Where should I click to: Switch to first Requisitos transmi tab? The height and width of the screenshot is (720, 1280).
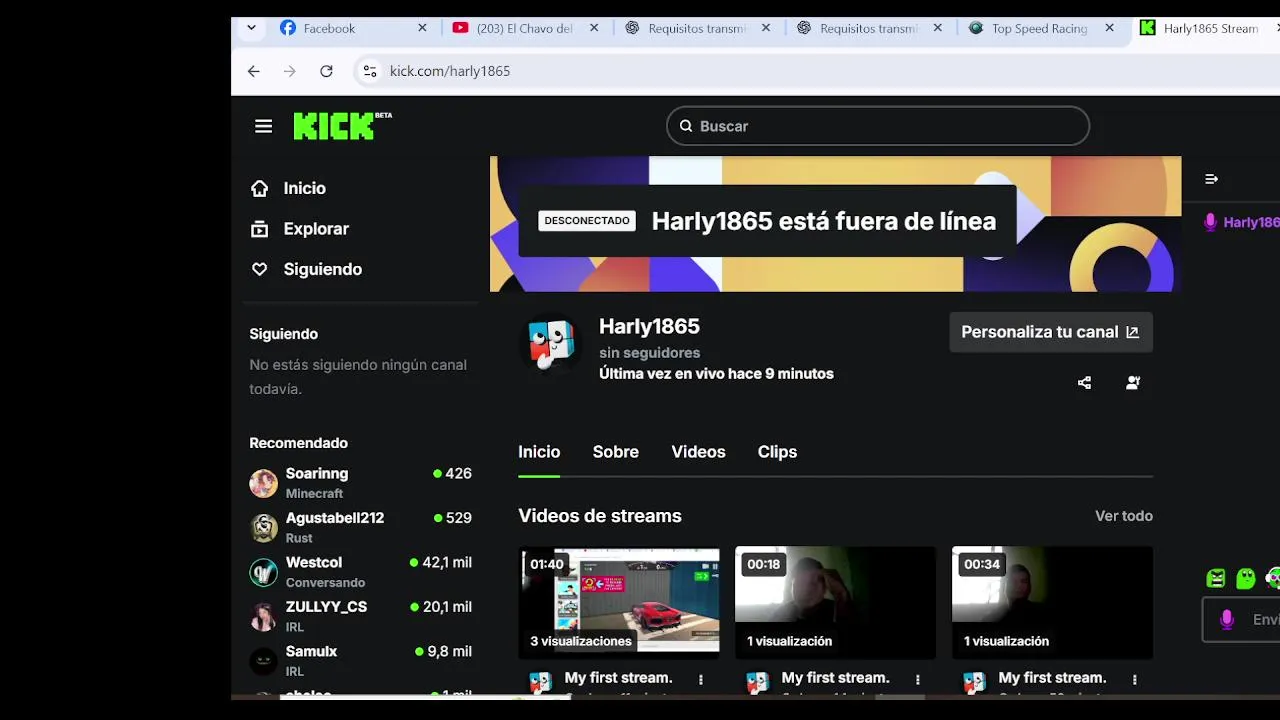coord(697,28)
